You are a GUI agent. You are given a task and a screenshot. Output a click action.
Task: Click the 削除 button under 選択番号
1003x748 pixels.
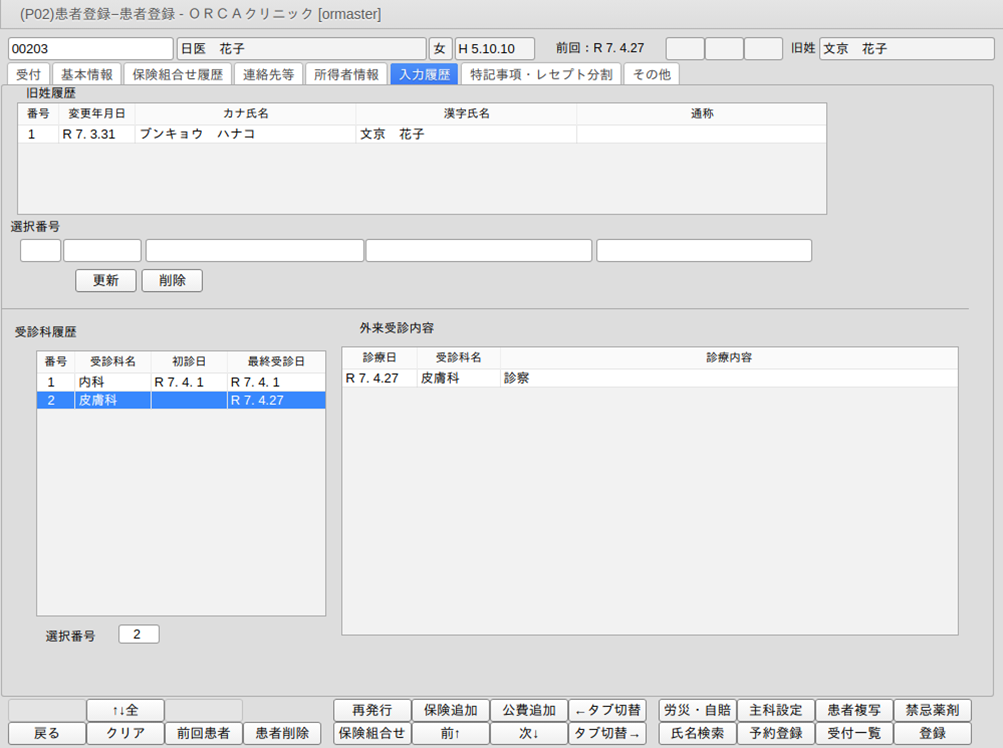click(x=172, y=281)
